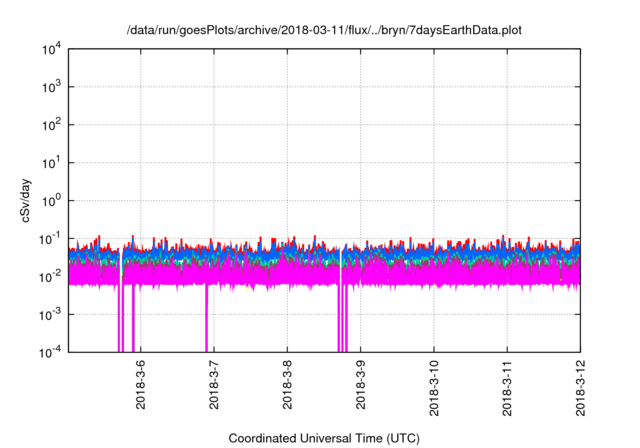Click the 10^0 y-axis tick label
Screen dimensions: 640x448
point(52,201)
